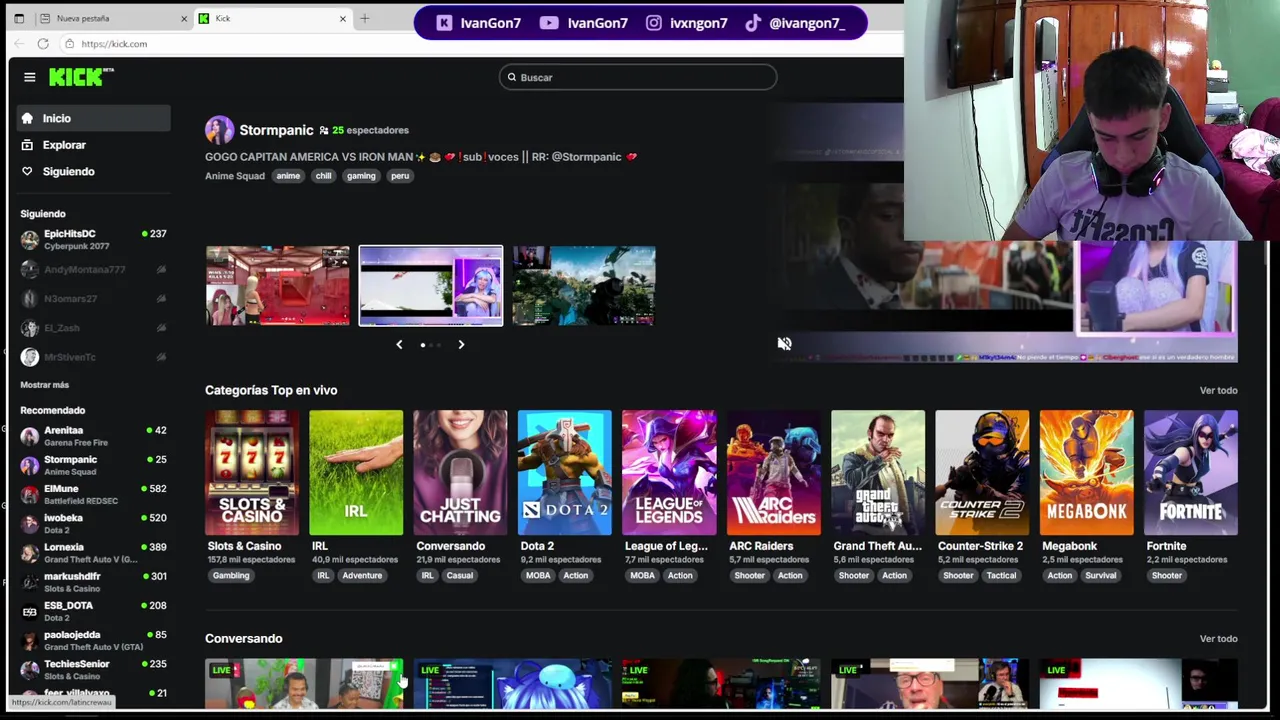Screen dimensions: 1280x720
Task: Open the Fortnite category card
Action: pos(1191,473)
